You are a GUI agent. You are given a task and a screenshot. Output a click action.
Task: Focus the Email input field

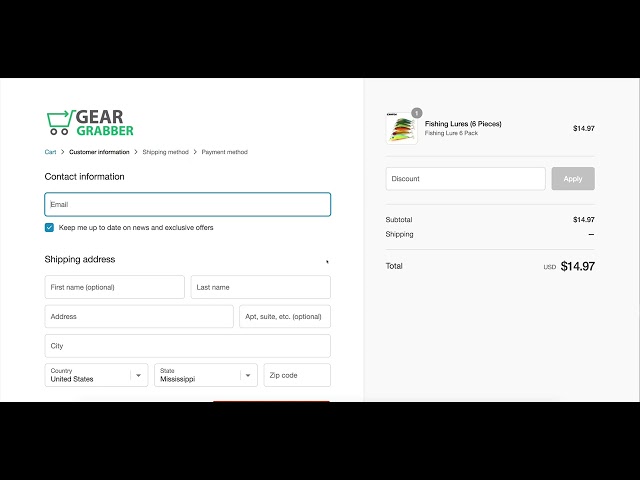click(x=187, y=204)
